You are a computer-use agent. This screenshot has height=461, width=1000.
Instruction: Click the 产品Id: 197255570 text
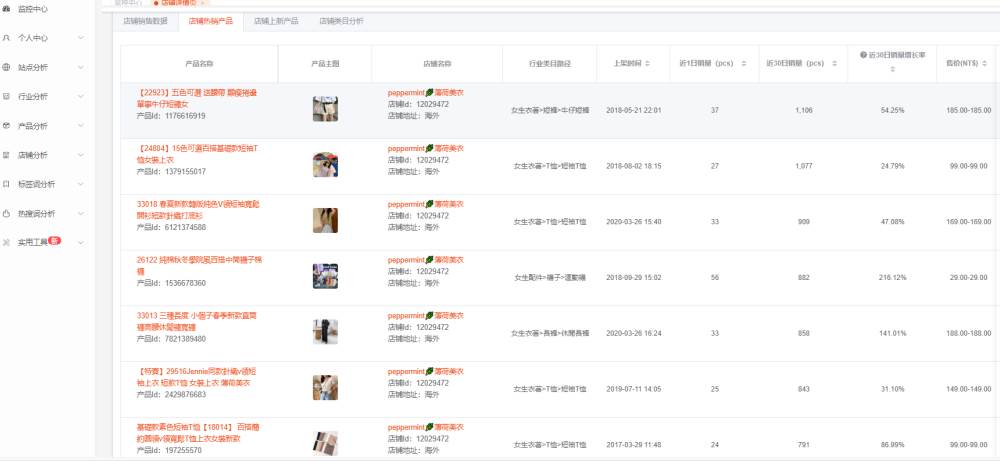[169, 450]
